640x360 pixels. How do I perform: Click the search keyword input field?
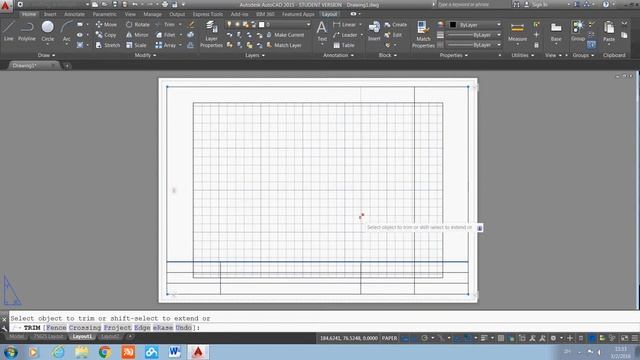click(x=473, y=4)
